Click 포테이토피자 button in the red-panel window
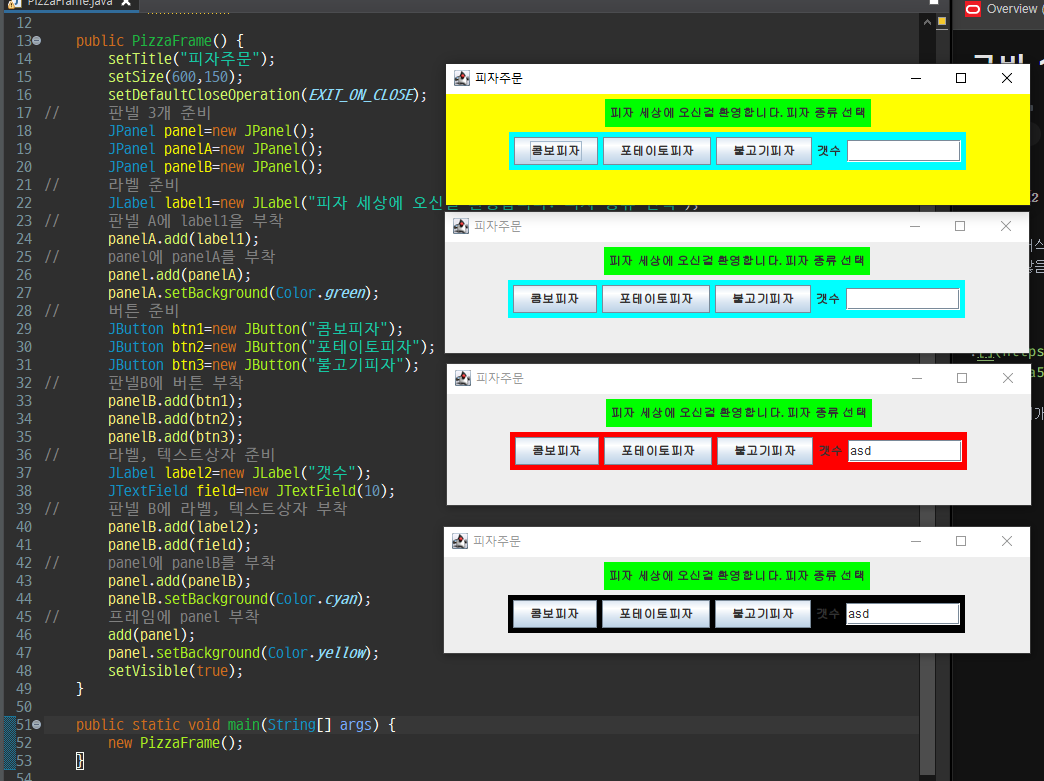 pyautogui.click(x=658, y=451)
